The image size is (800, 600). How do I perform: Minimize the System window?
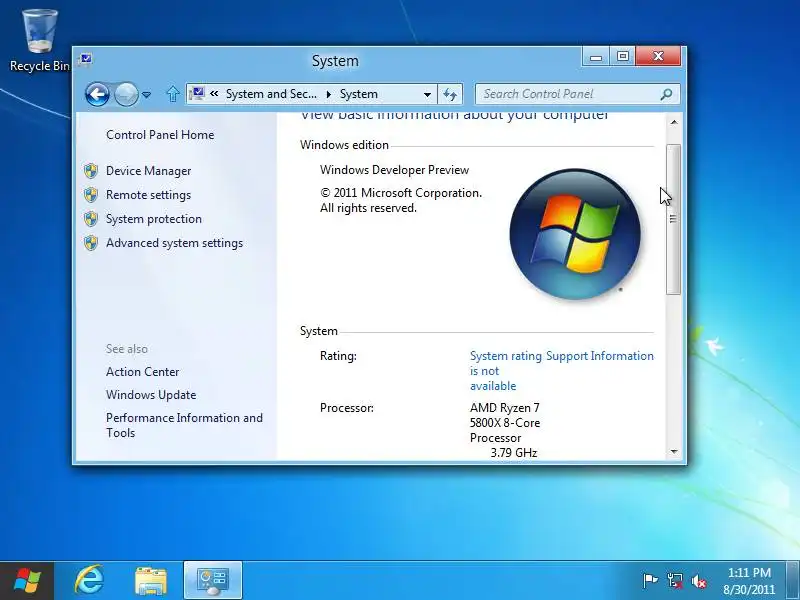(x=595, y=57)
